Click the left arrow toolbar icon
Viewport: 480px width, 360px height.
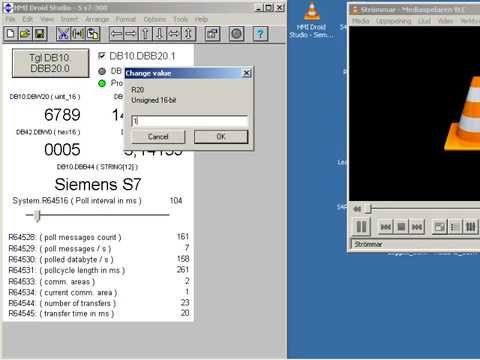click(116, 34)
